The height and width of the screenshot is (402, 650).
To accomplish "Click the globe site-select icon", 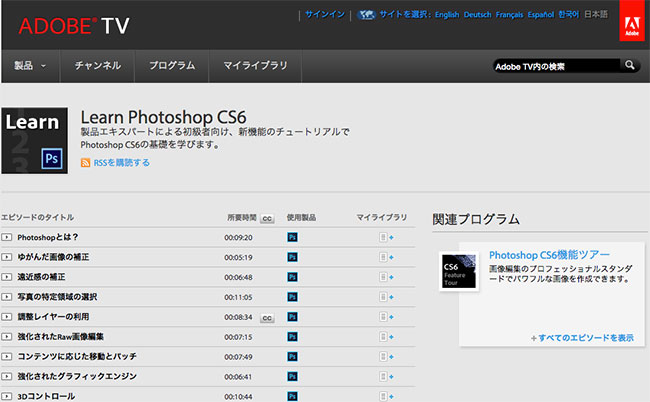I will 366,15.
